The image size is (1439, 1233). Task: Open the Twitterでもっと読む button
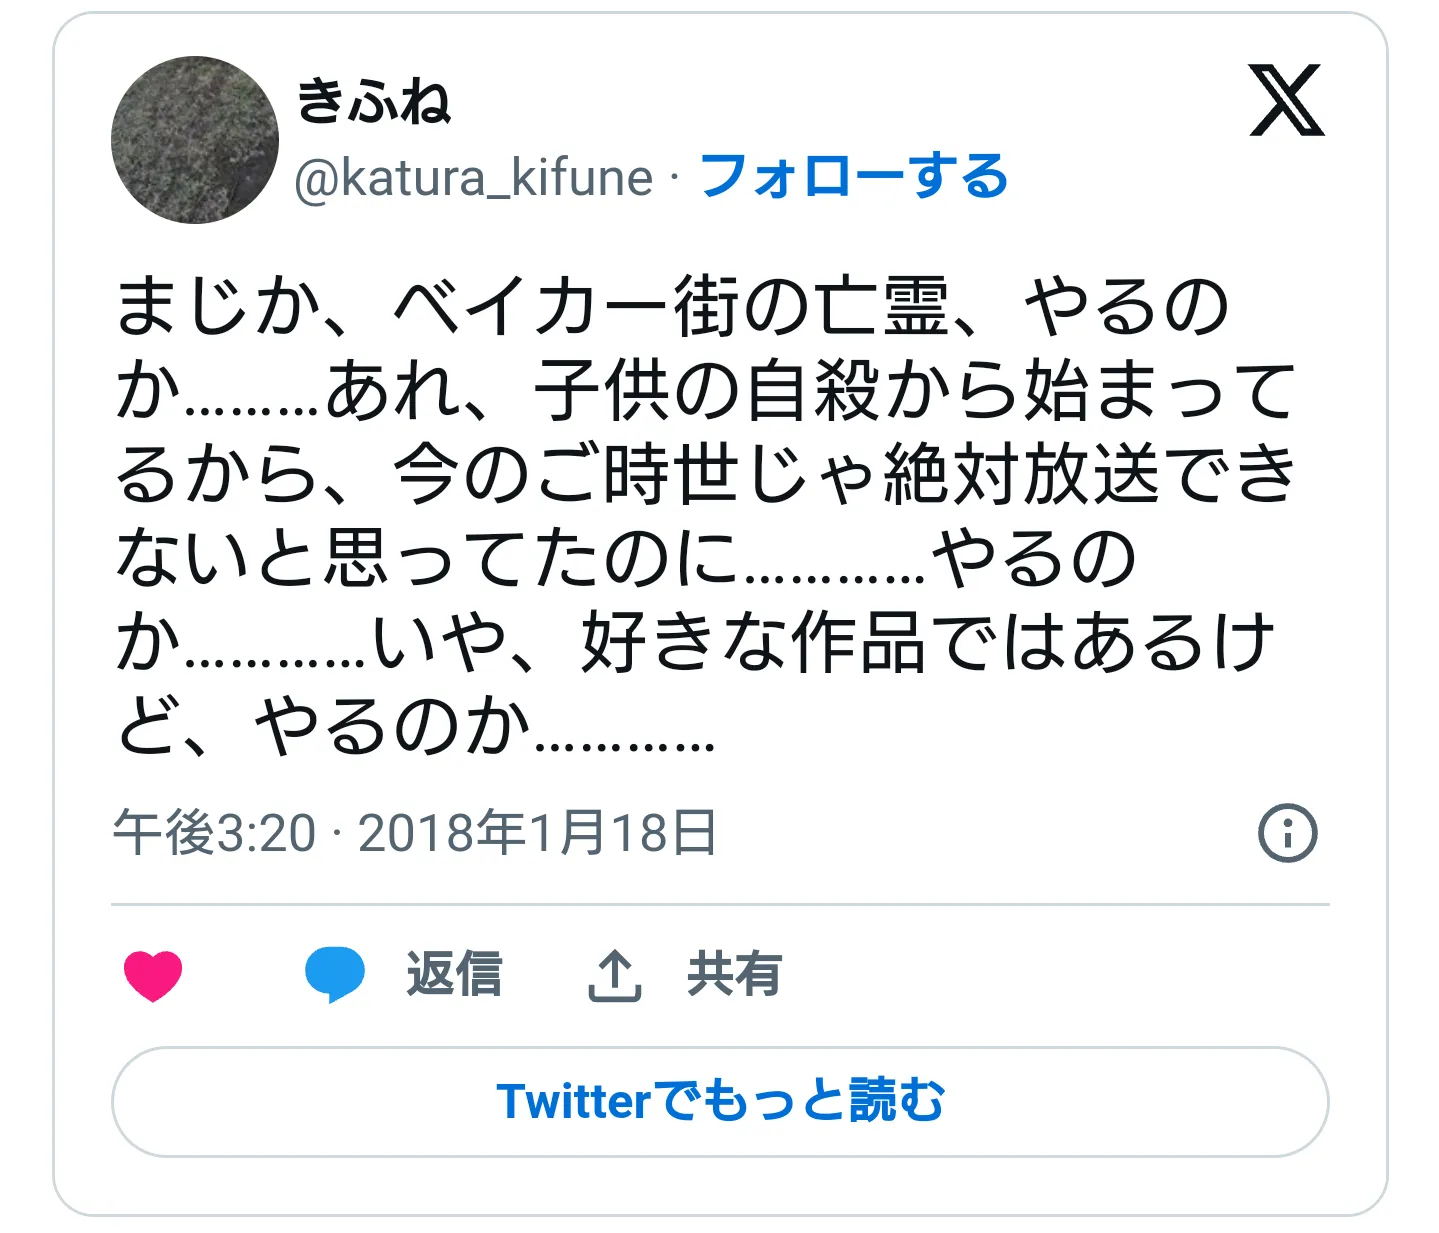point(720,1102)
